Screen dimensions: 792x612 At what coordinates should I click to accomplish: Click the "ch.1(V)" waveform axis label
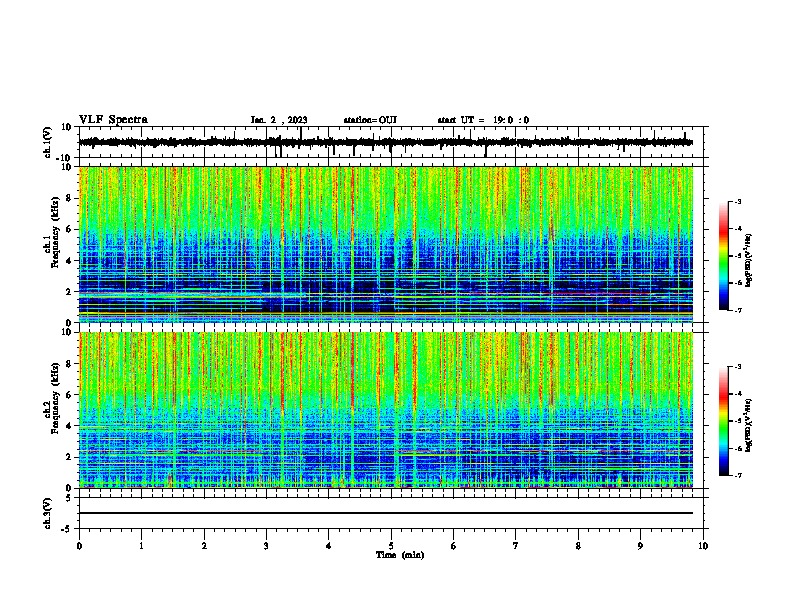(x=48, y=142)
